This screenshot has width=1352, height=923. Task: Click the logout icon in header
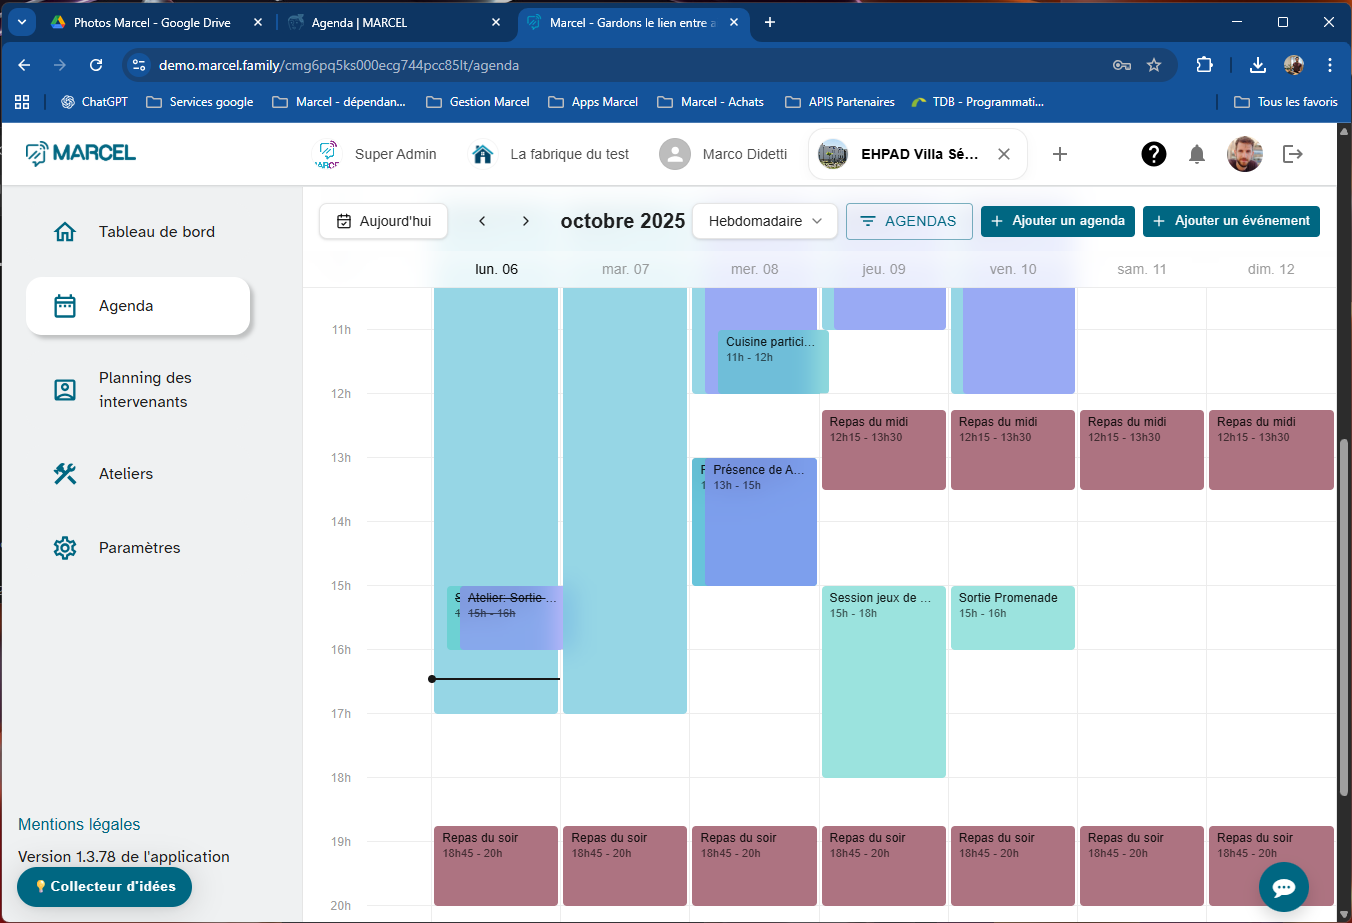[x=1292, y=154]
